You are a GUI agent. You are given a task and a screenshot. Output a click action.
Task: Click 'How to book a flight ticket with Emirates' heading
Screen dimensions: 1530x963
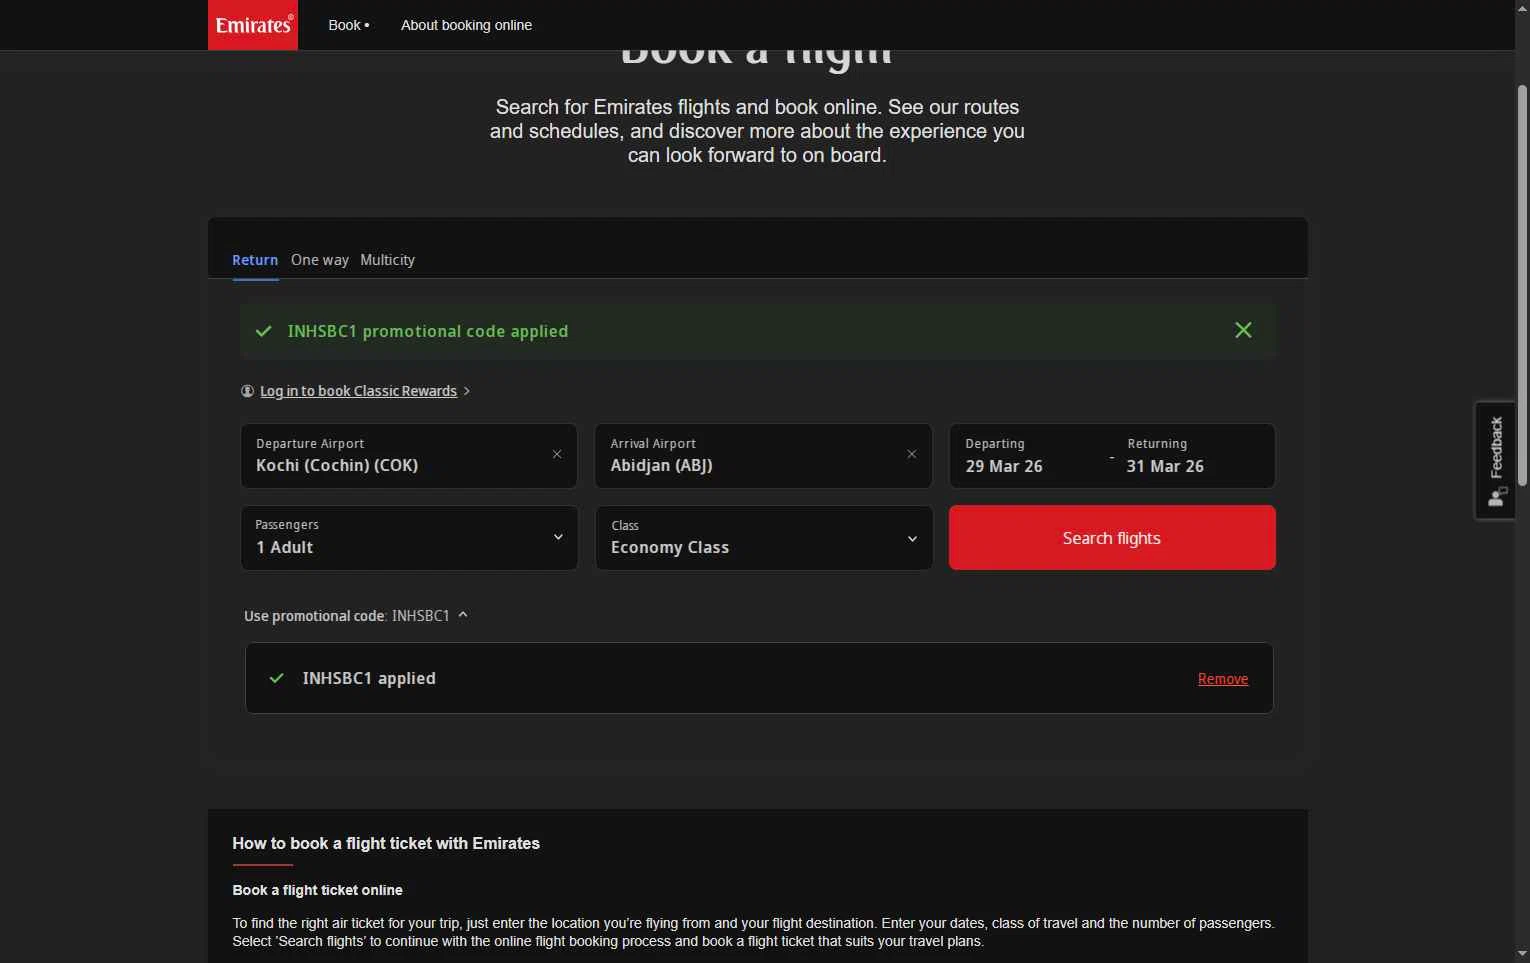386,843
